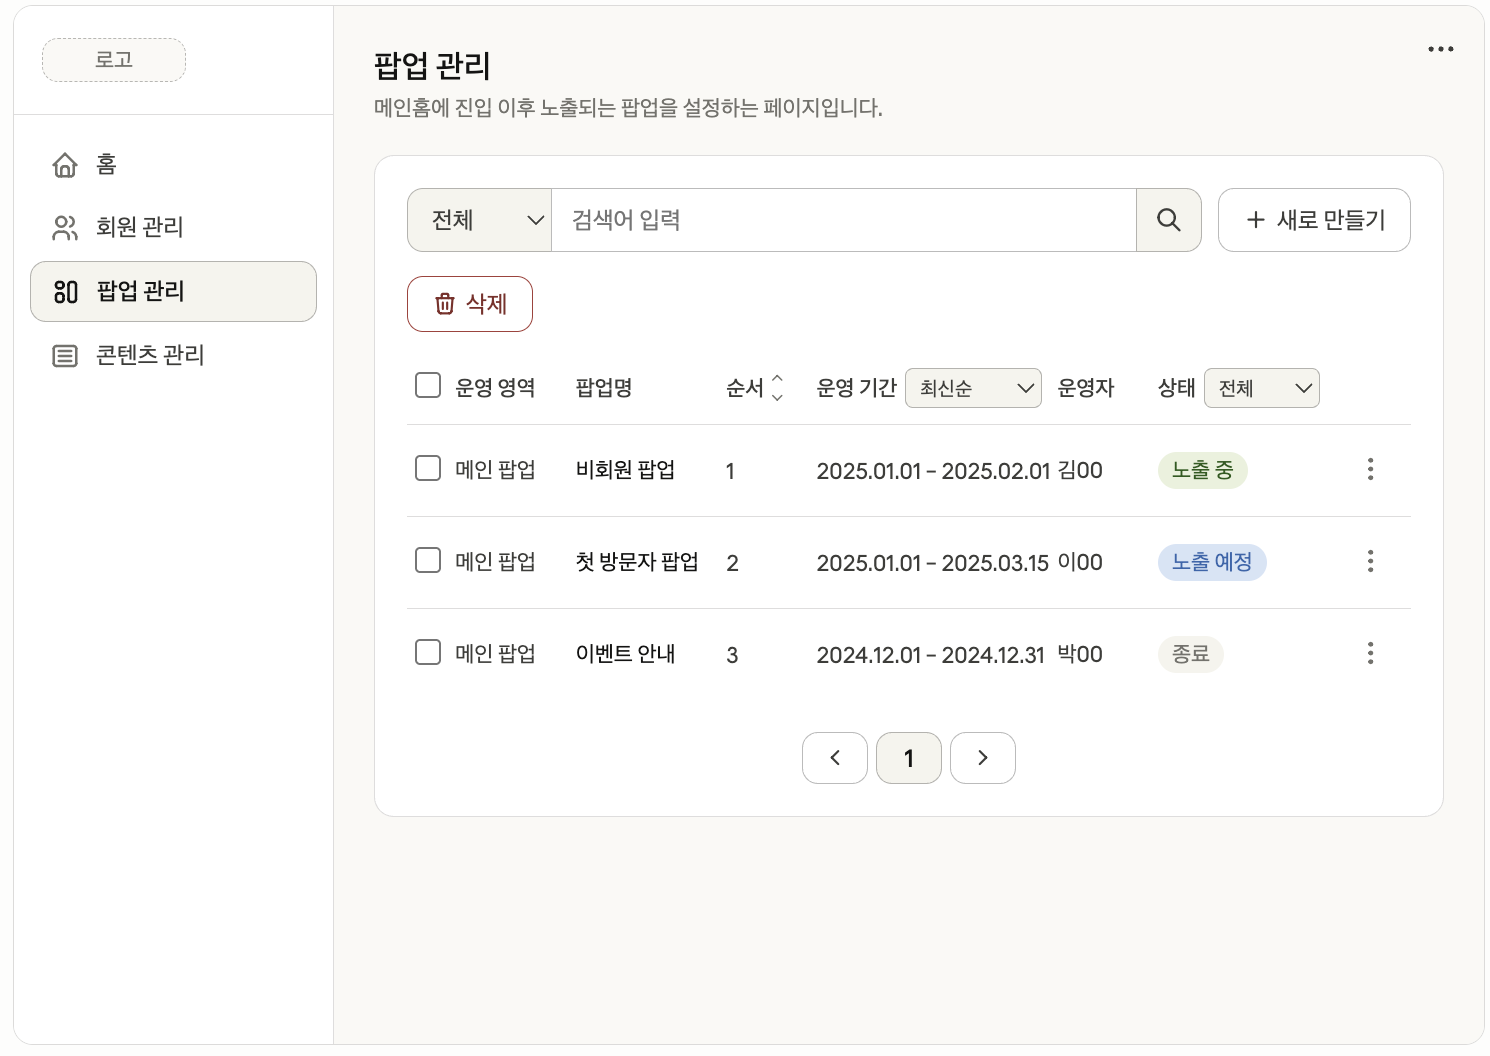This screenshot has height=1056, width=1490.
Task: Click period 2025.01.01 – 2025.02.01
Action: 934,471
